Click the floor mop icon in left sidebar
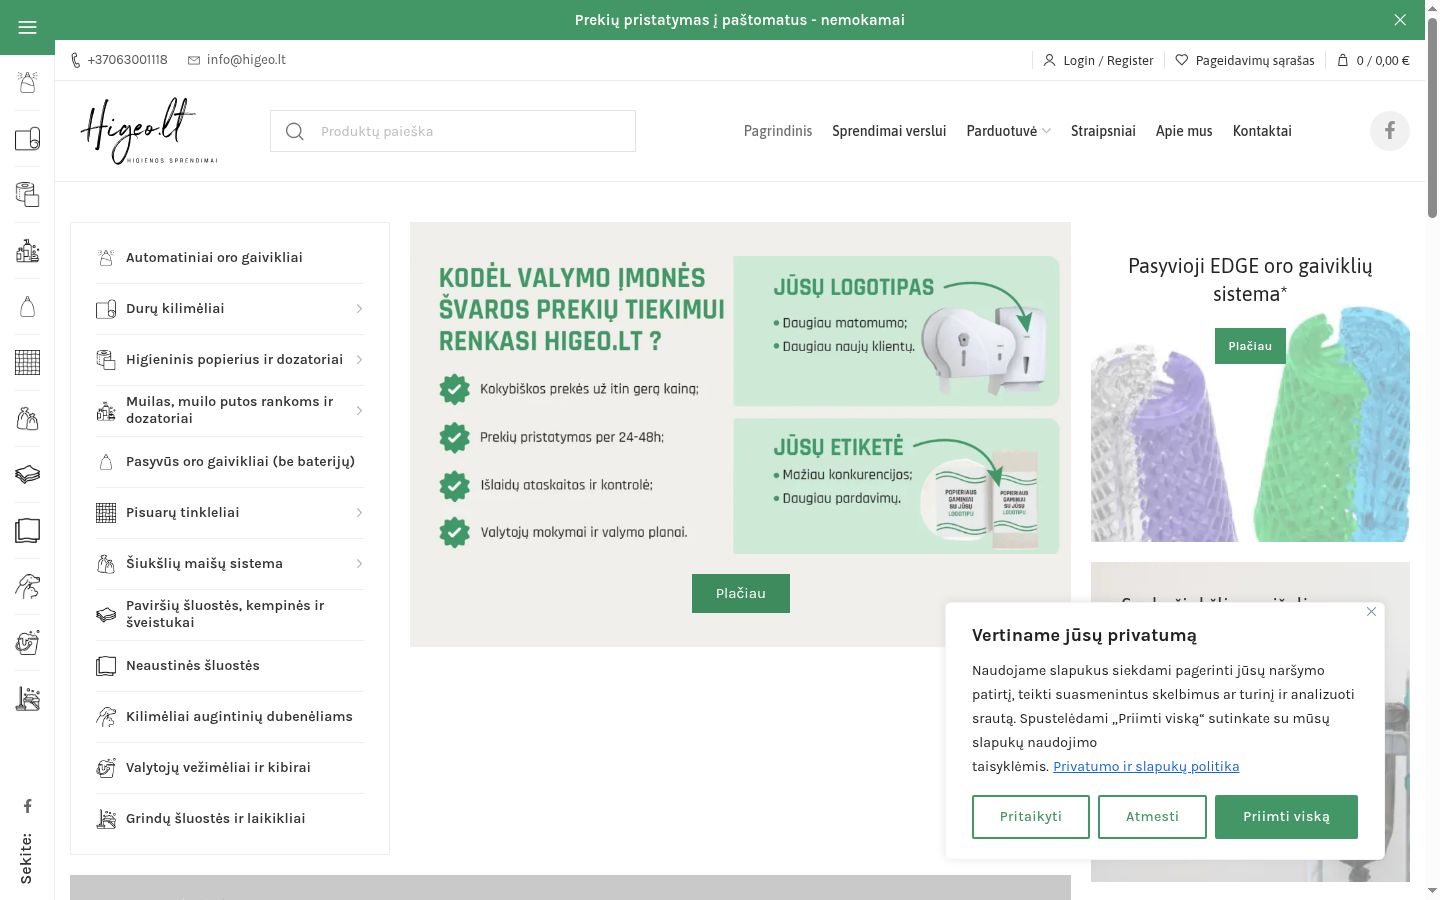 click(27, 698)
